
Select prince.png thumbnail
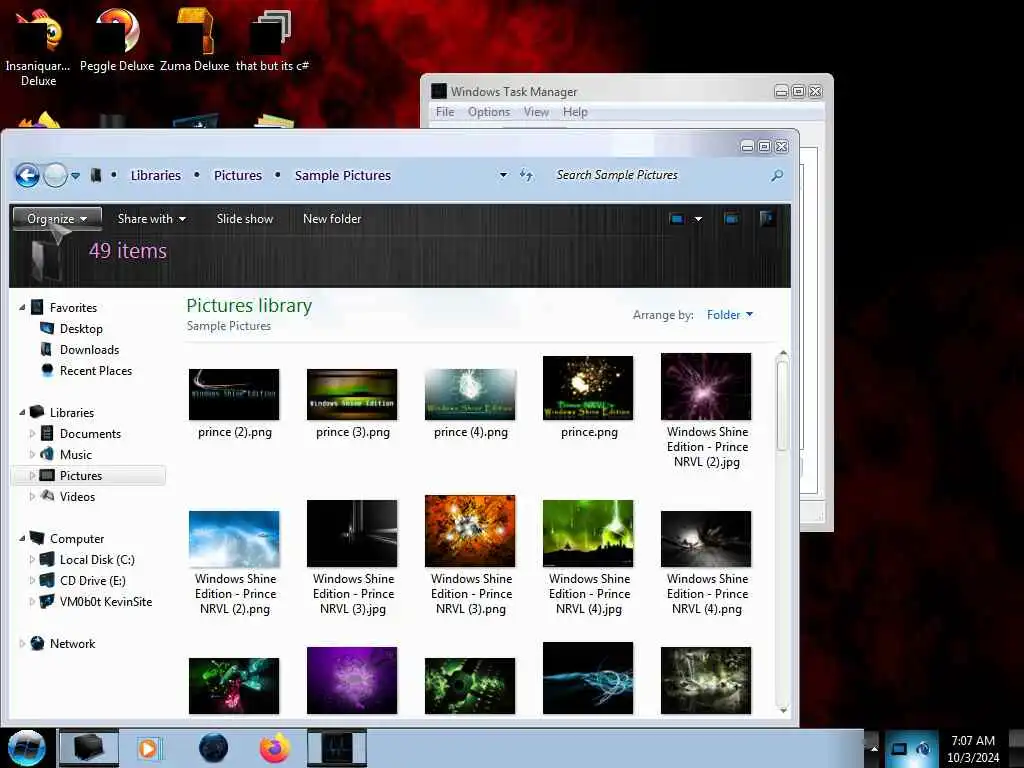(x=588, y=387)
